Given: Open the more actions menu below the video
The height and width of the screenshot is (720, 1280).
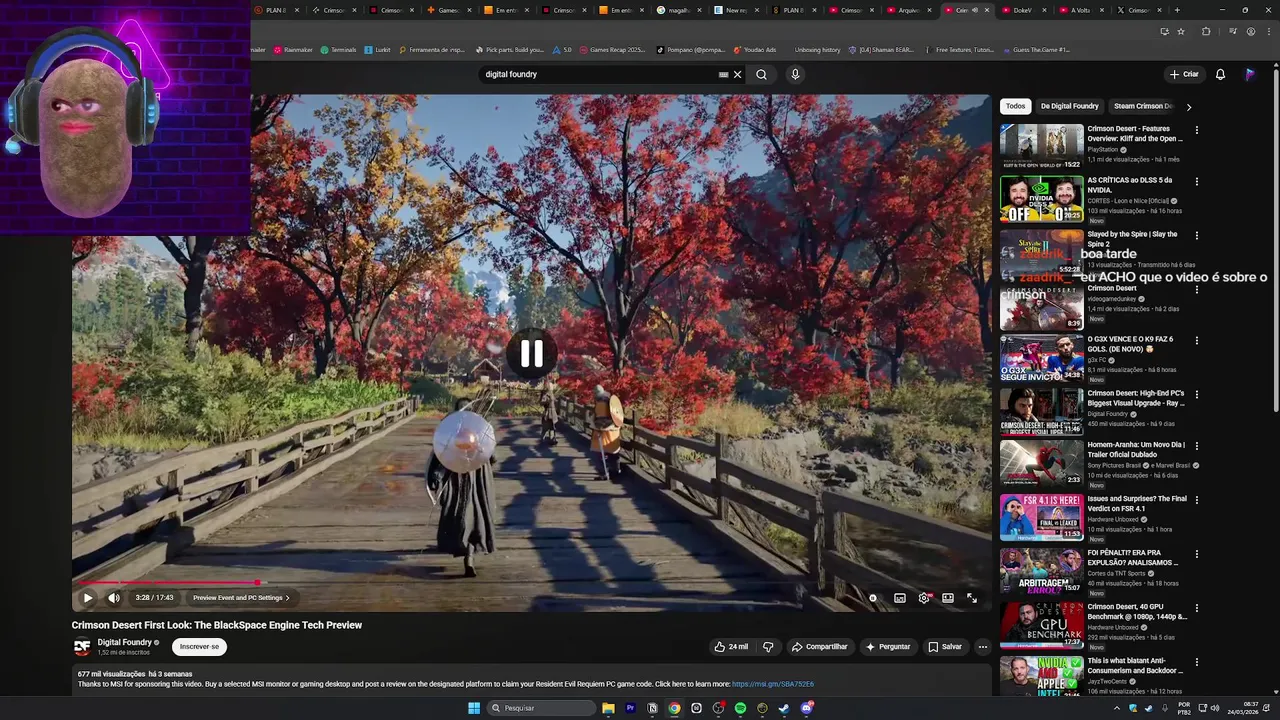Looking at the screenshot, I should click(982, 647).
